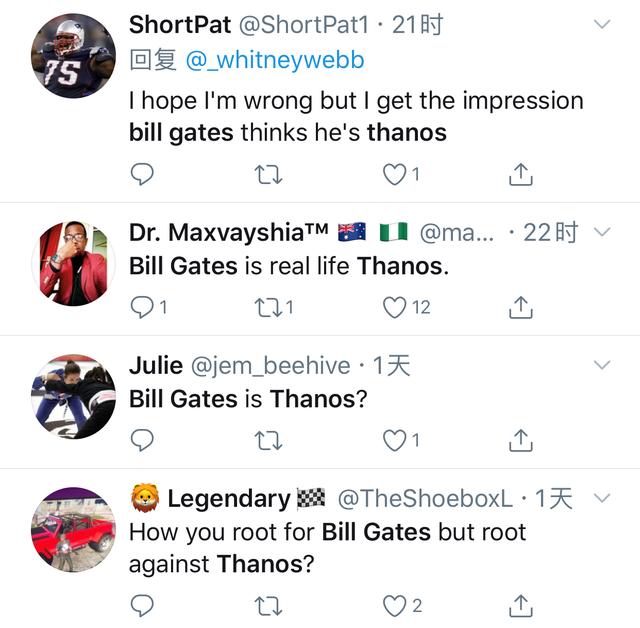Expand options on Legendary's tweet

[602, 498]
